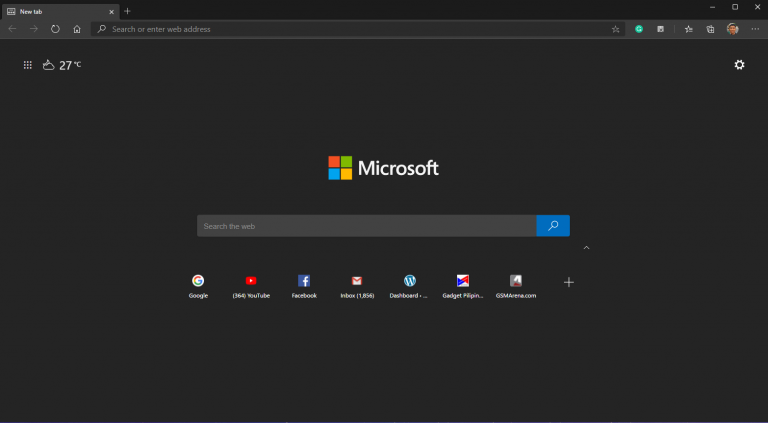Refresh the page using reload button
The height and width of the screenshot is (423, 768).
(55, 29)
